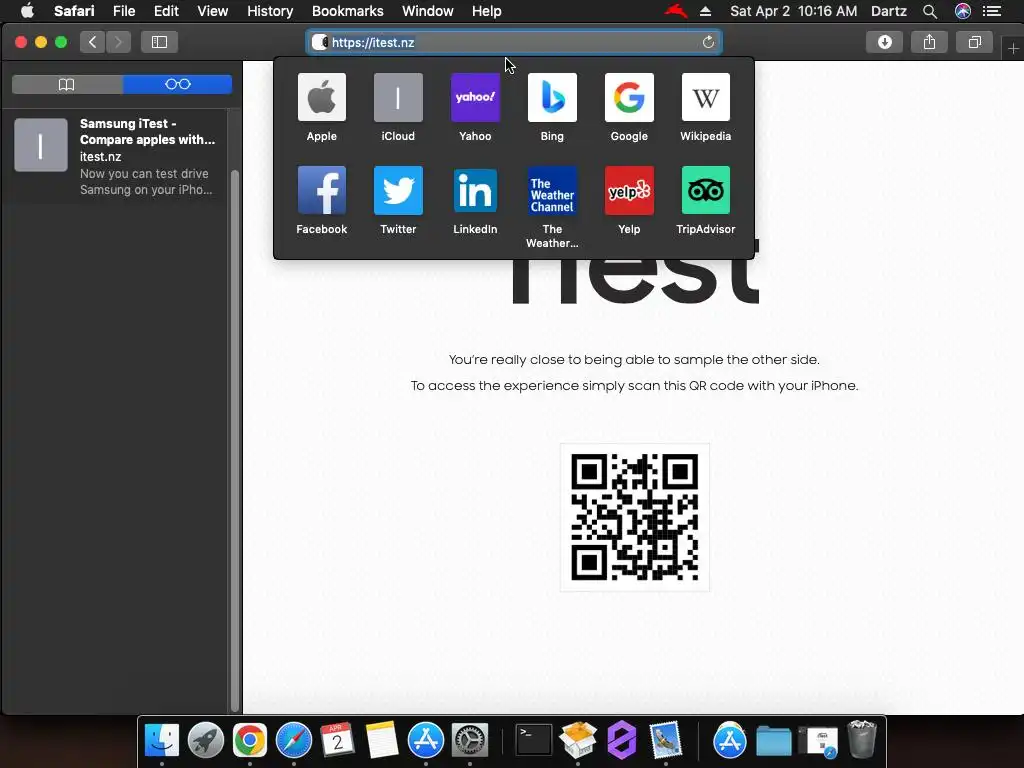The image size is (1024, 768).
Task: Click the site icon in the address bar
Action: pos(320,42)
